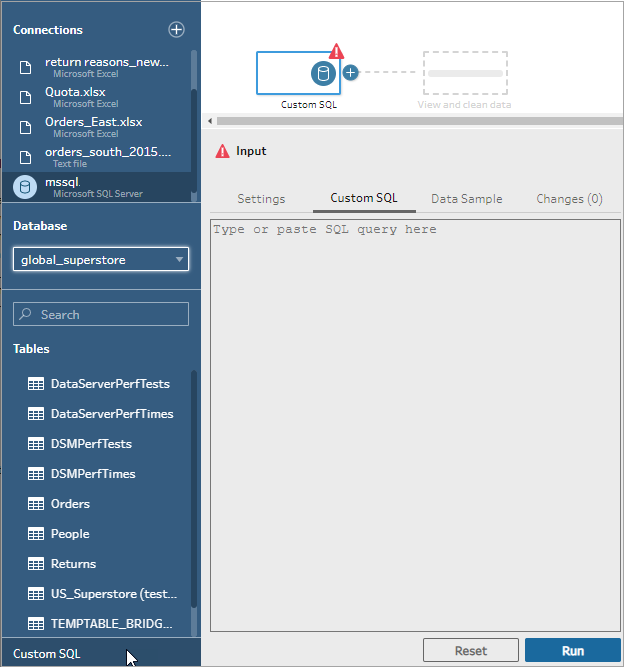Click the add connection plus icon

point(176,30)
